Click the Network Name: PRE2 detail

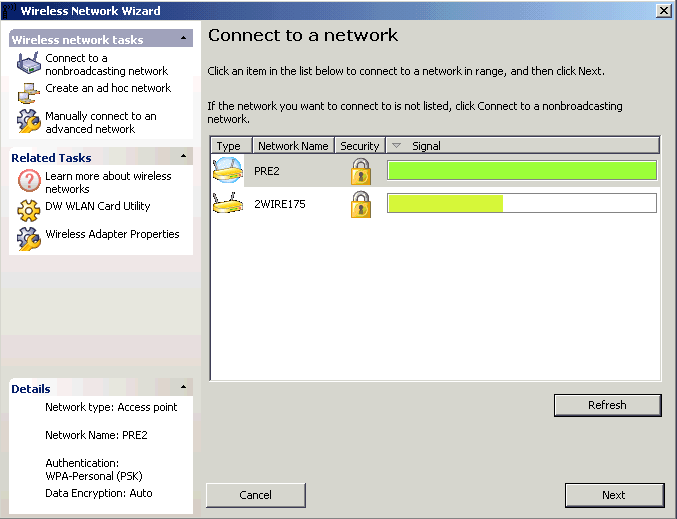96,435
